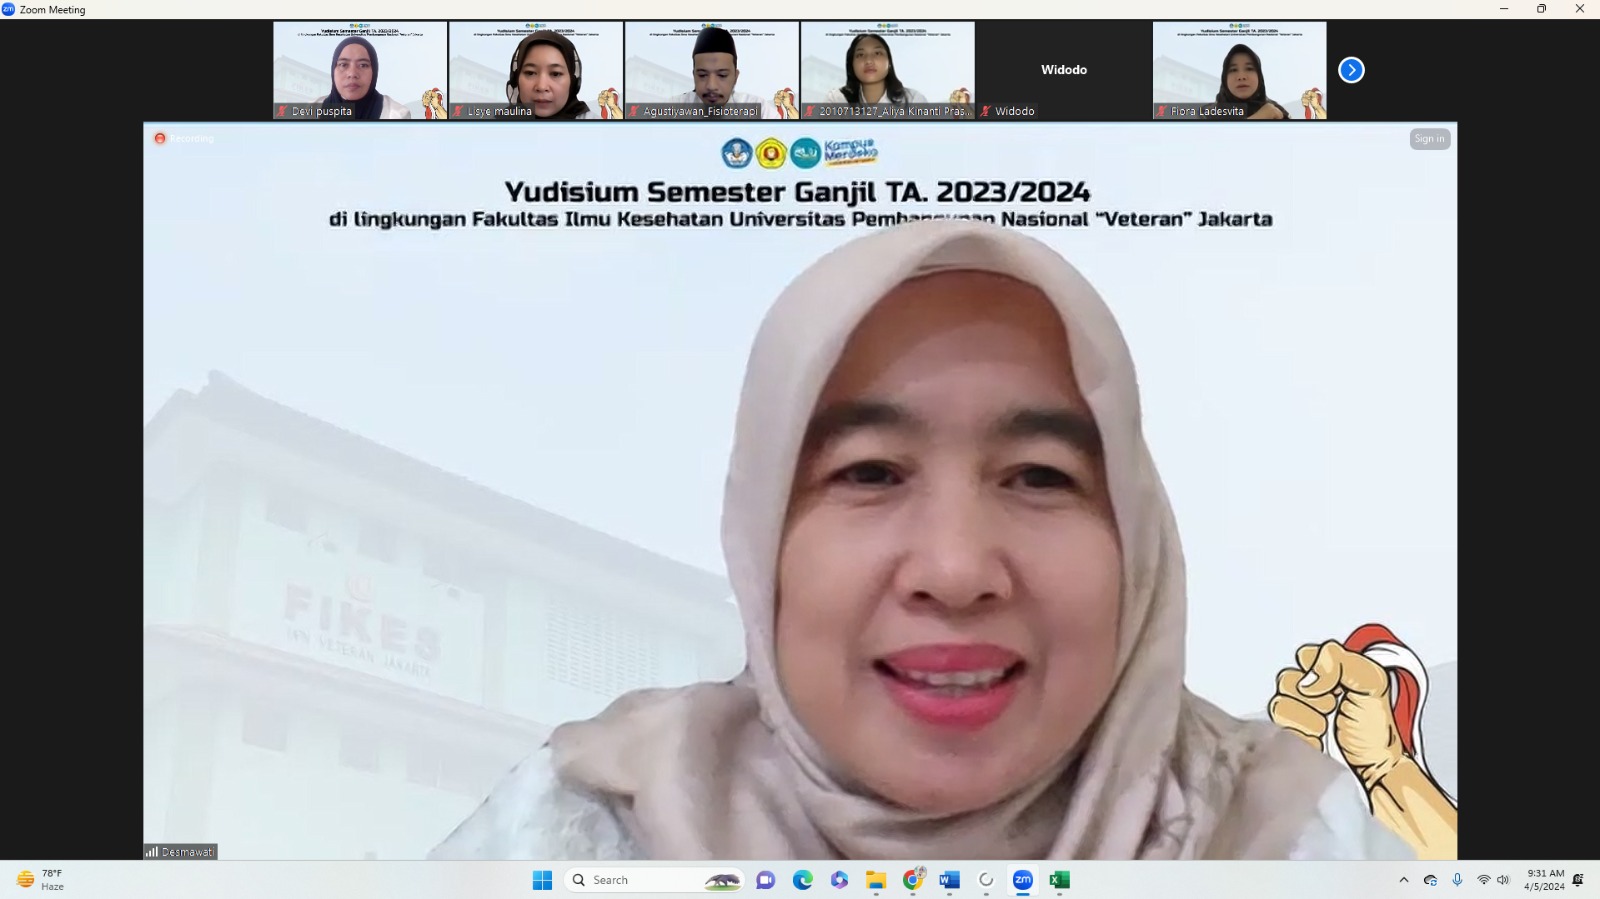
Task: Select Flora Ladesvita's video thumbnail
Action: [x=1239, y=70]
